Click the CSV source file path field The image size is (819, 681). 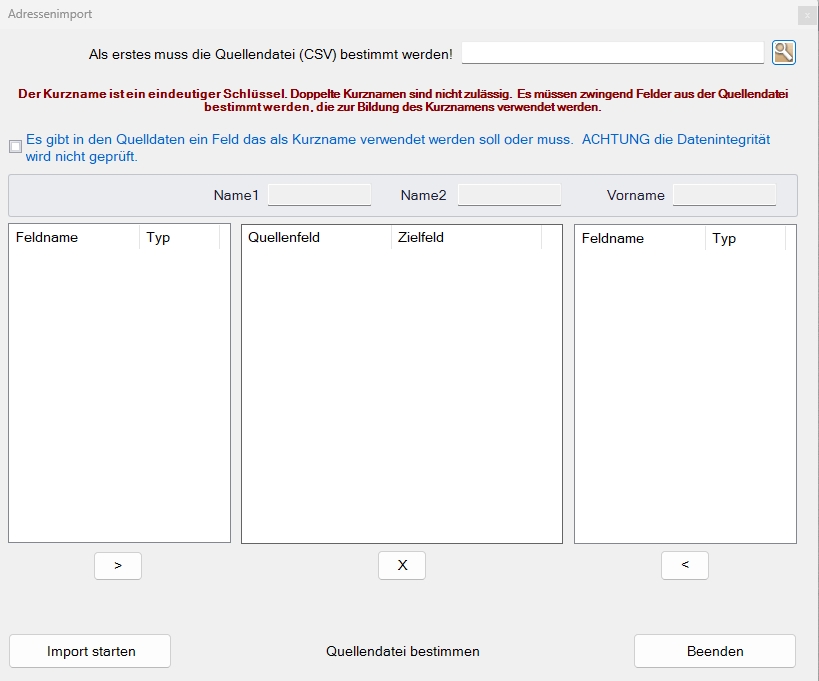click(613, 53)
